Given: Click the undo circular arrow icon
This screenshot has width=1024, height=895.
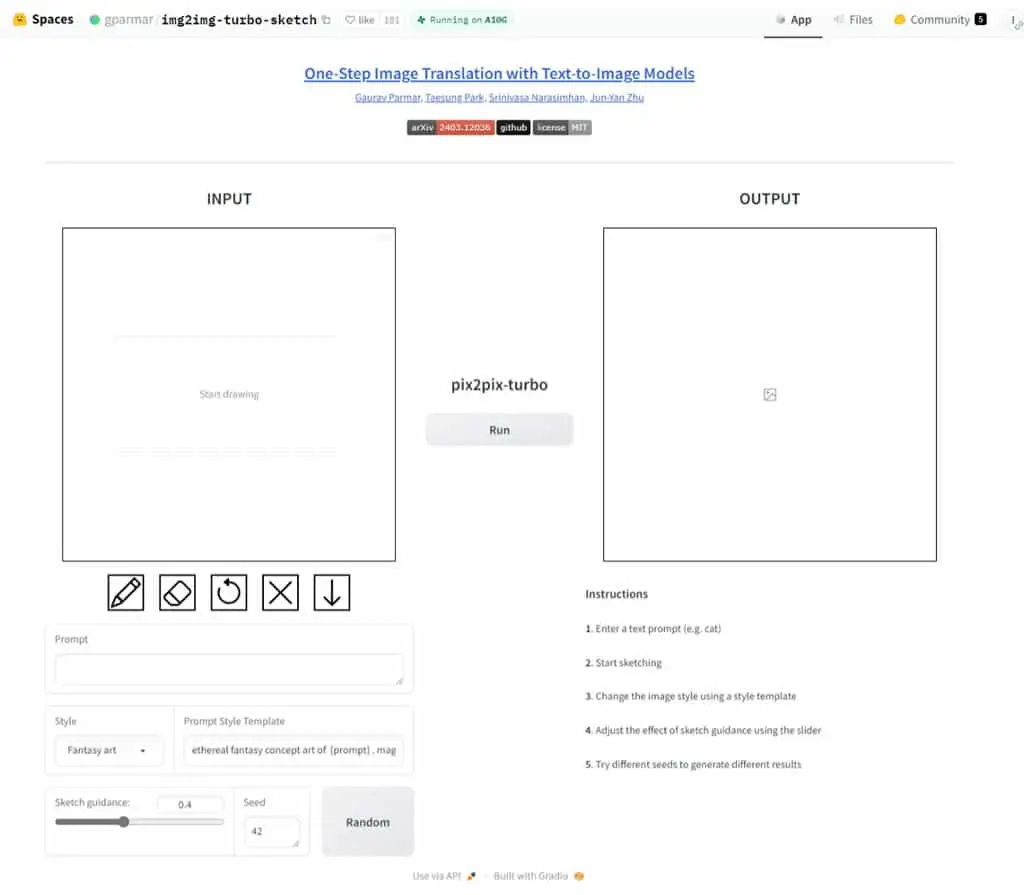Looking at the screenshot, I should click(229, 593).
